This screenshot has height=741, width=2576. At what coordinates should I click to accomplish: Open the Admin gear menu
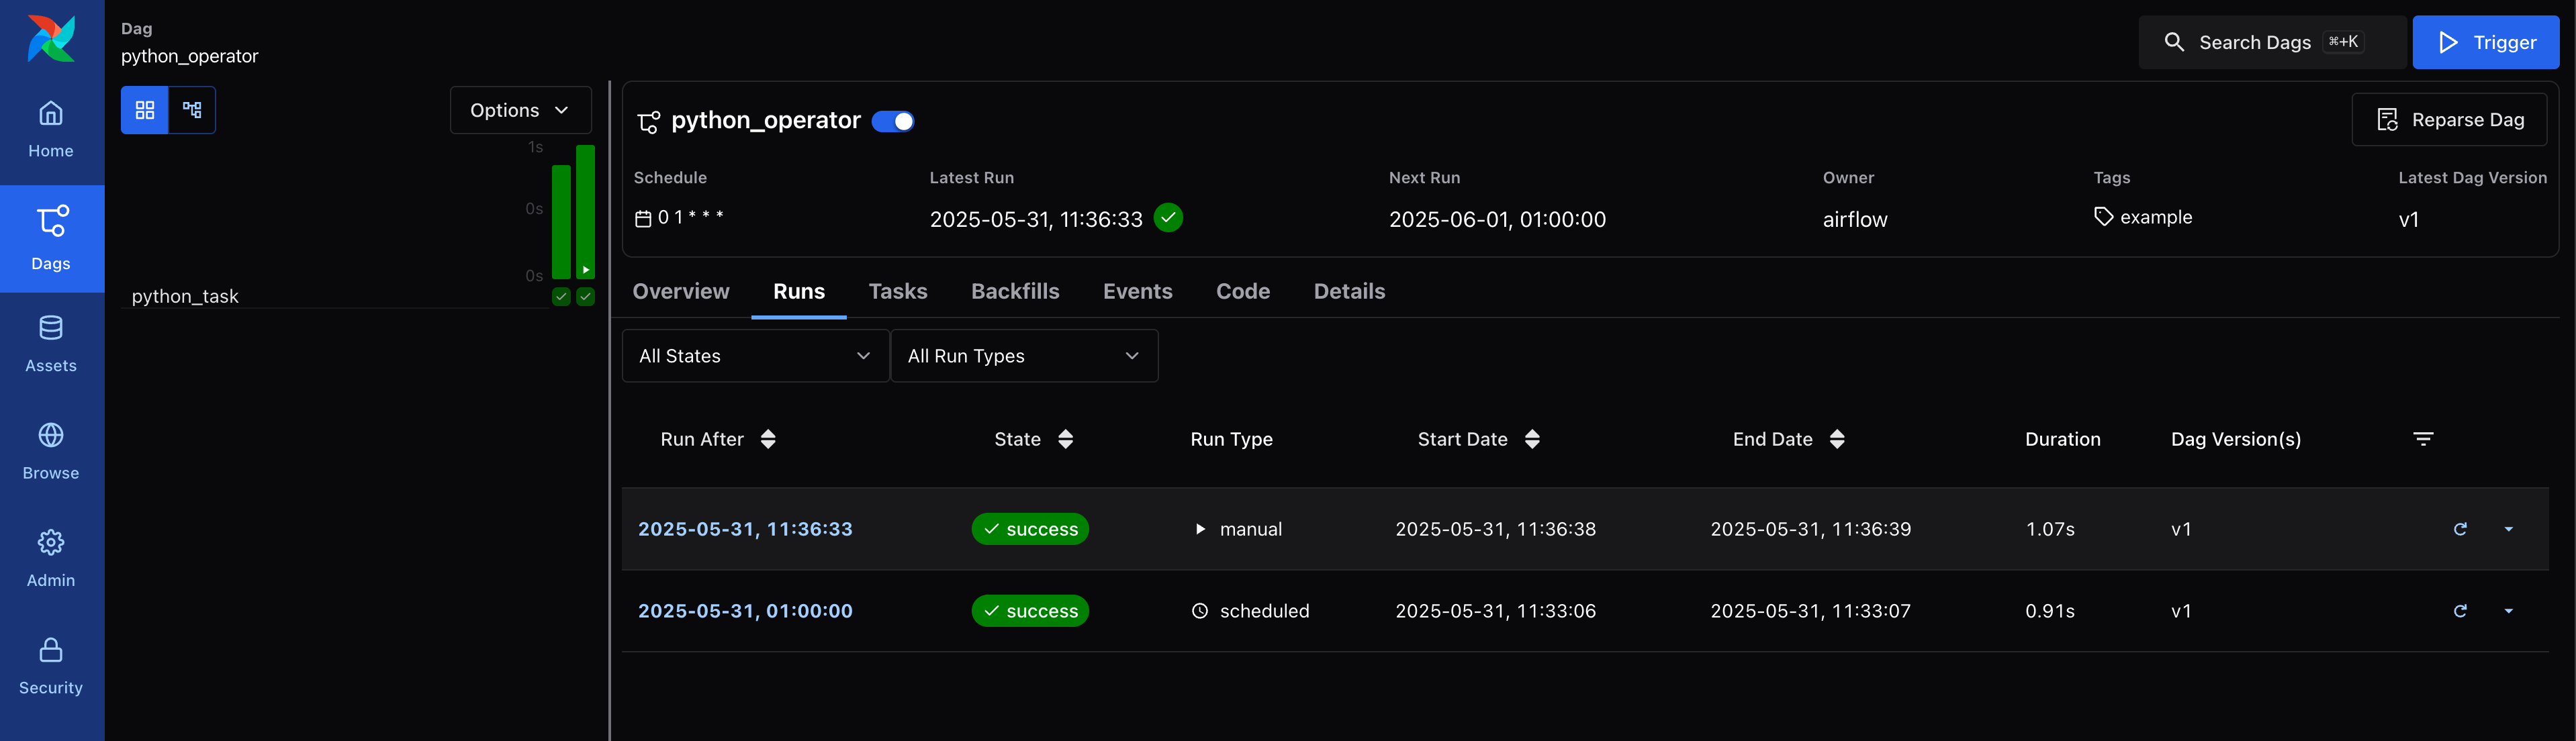click(51, 558)
